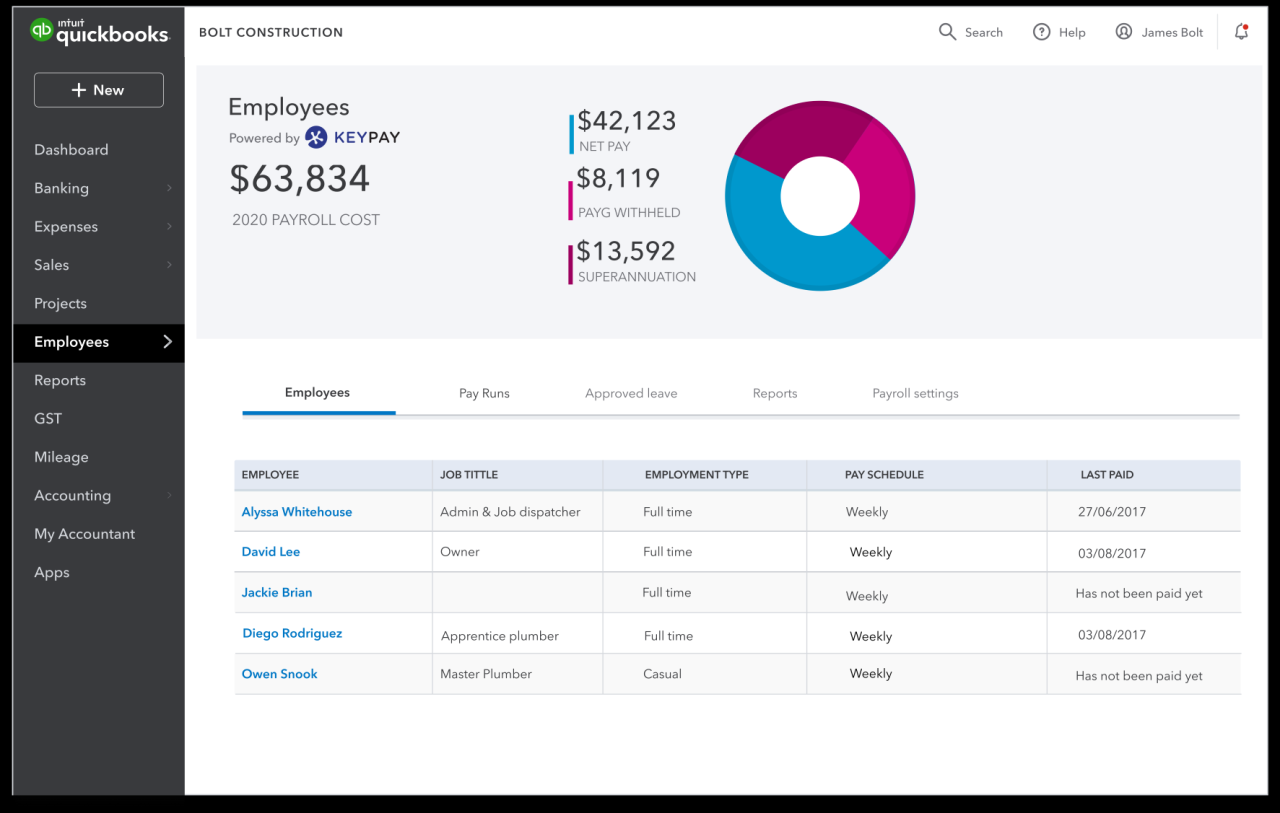Open Alyssa Whitehouse employee record
This screenshot has height=813, width=1280.
pyautogui.click(x=297, y=512)
